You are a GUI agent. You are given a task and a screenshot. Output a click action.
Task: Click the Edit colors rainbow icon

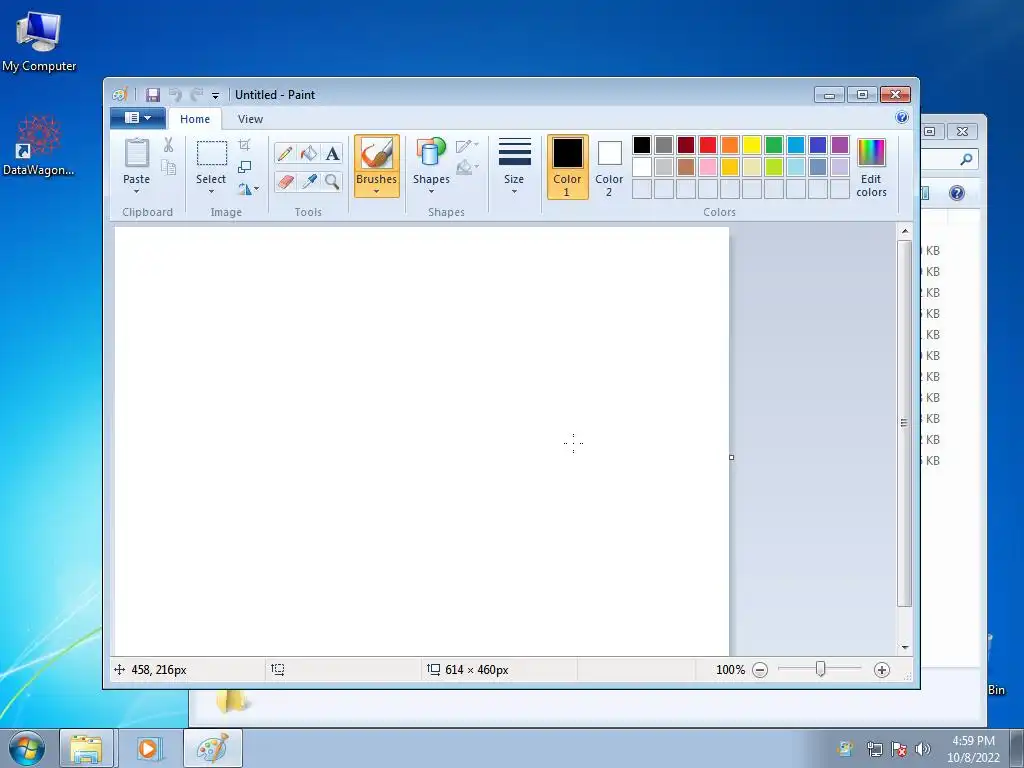point(871,153)
